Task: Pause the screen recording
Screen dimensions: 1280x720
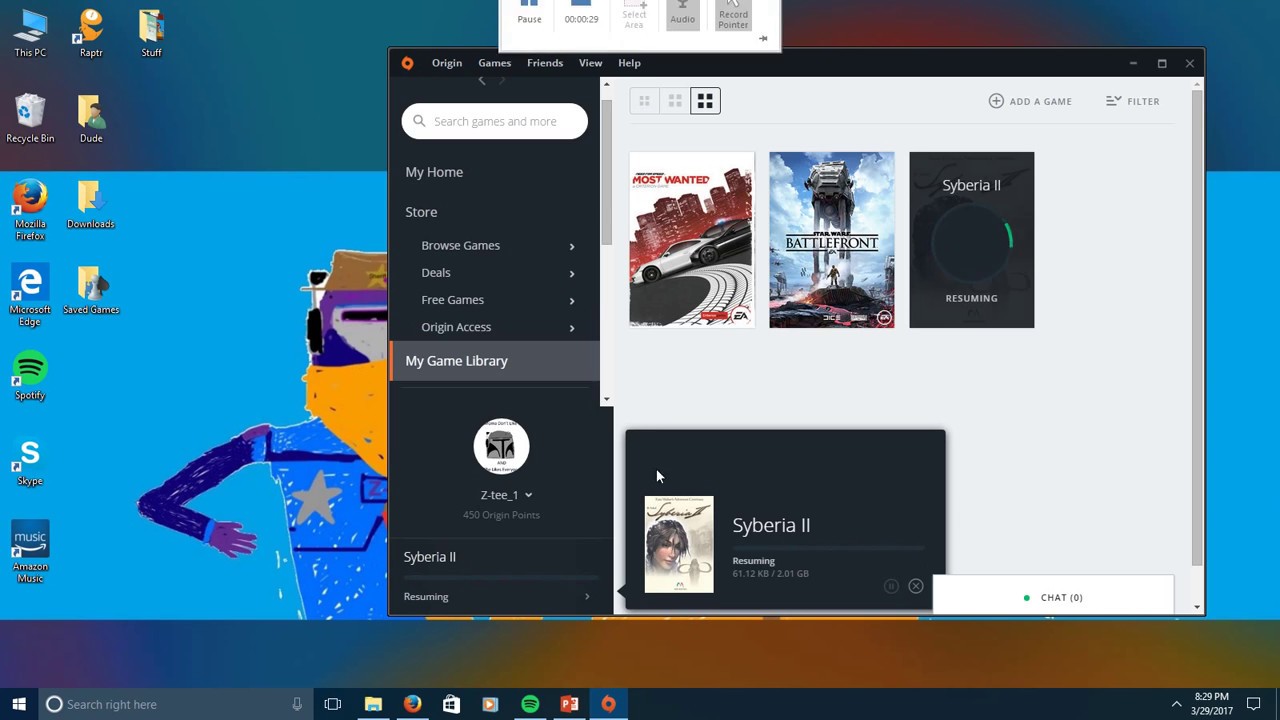Action: click(529, 13)
